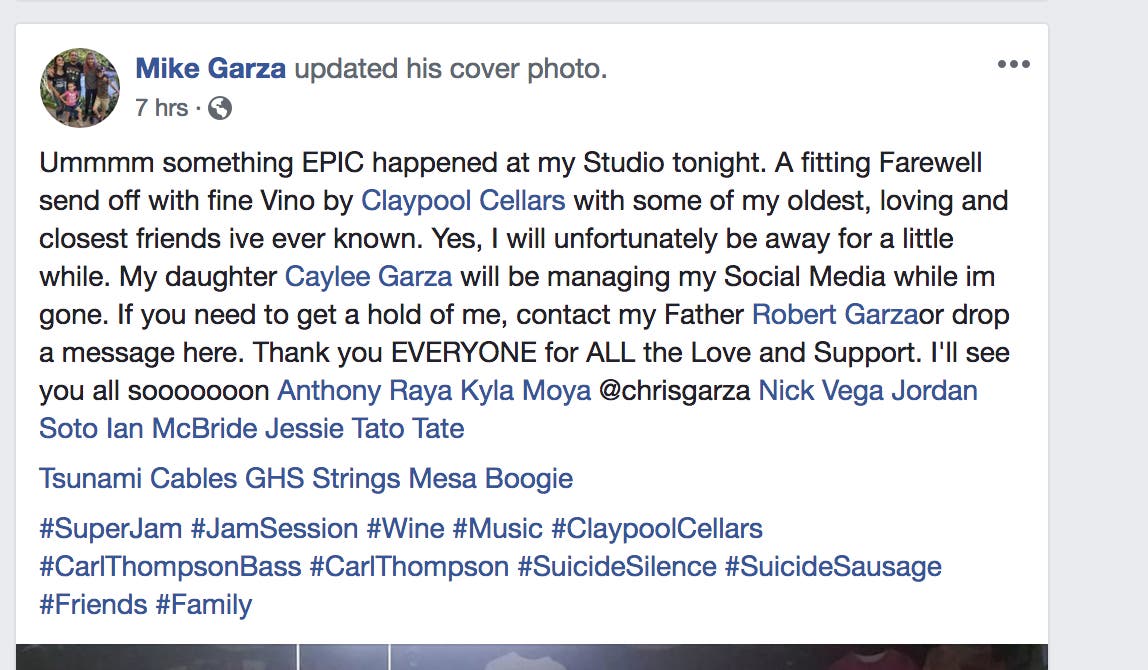The width and height of the screenshot is (1148, 670).
Task: Go to the Mesa Boogie page
Action: 491,478
